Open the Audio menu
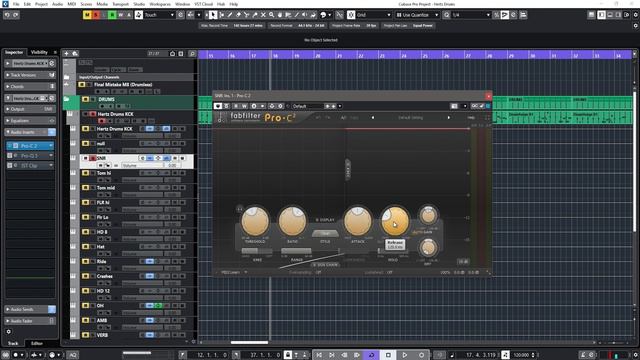Viewport: 640px width, 360px height. 58,4
